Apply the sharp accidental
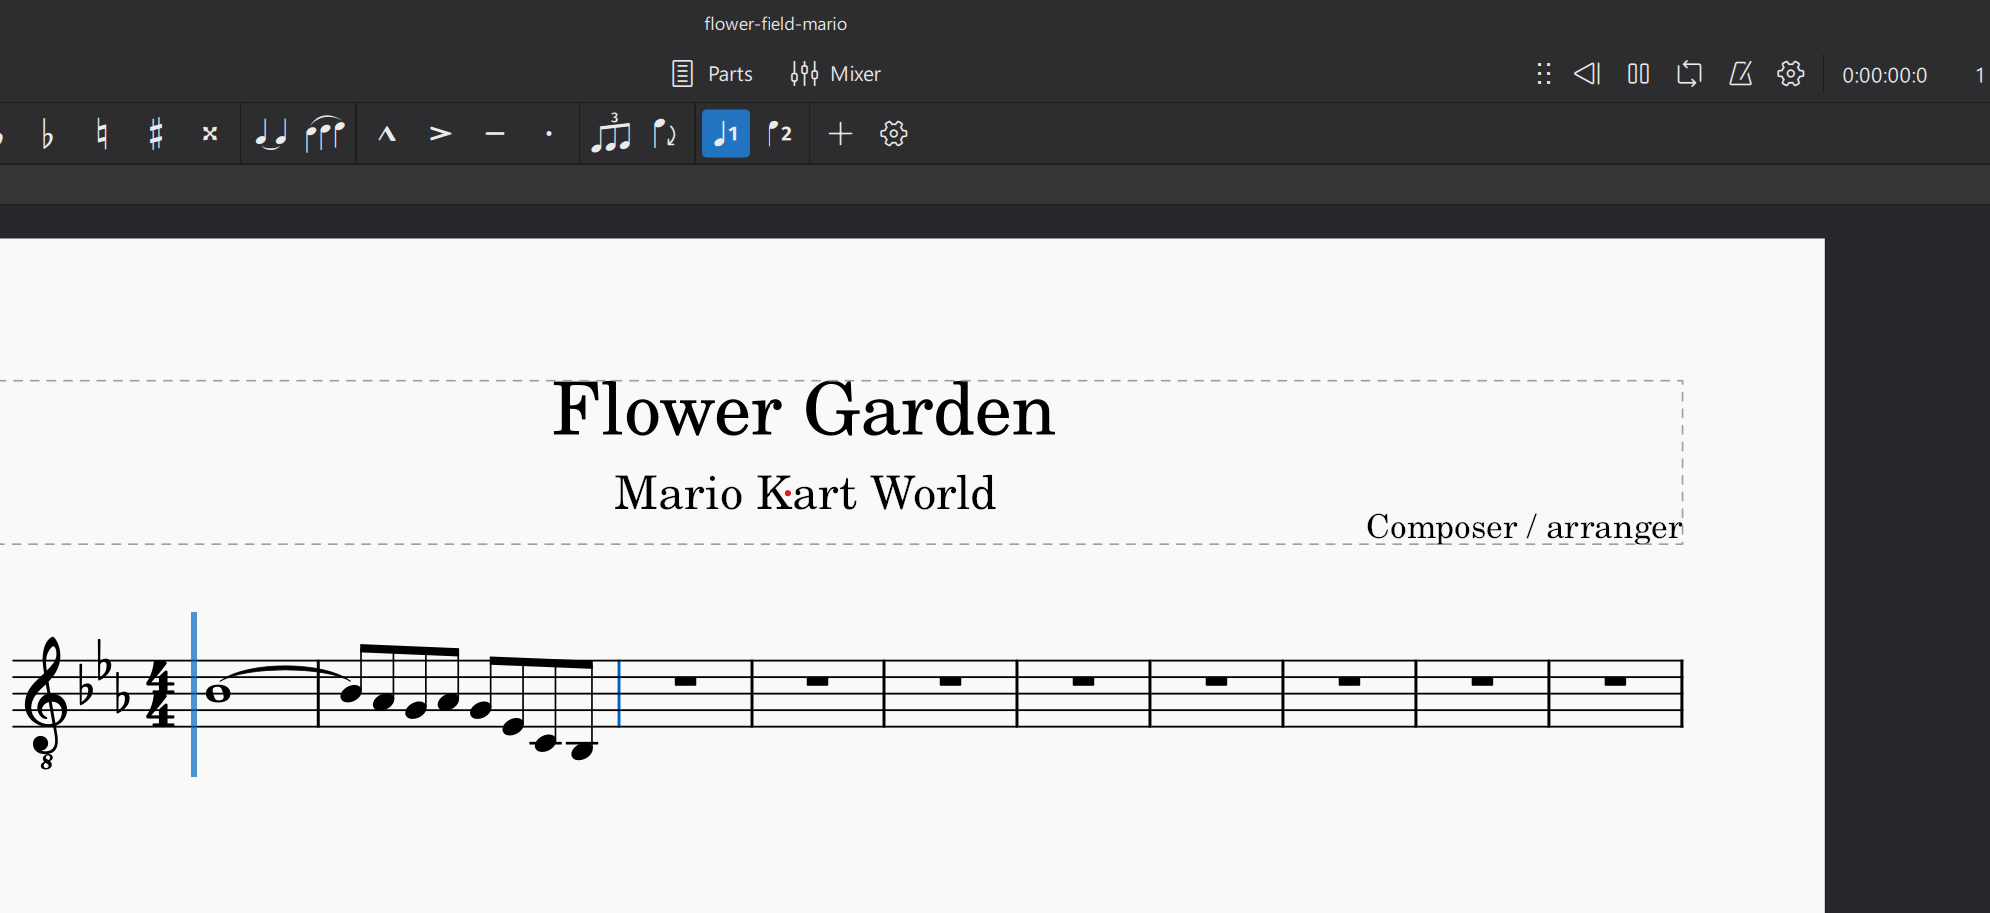1990x913 pixels. tap(155, 133)
